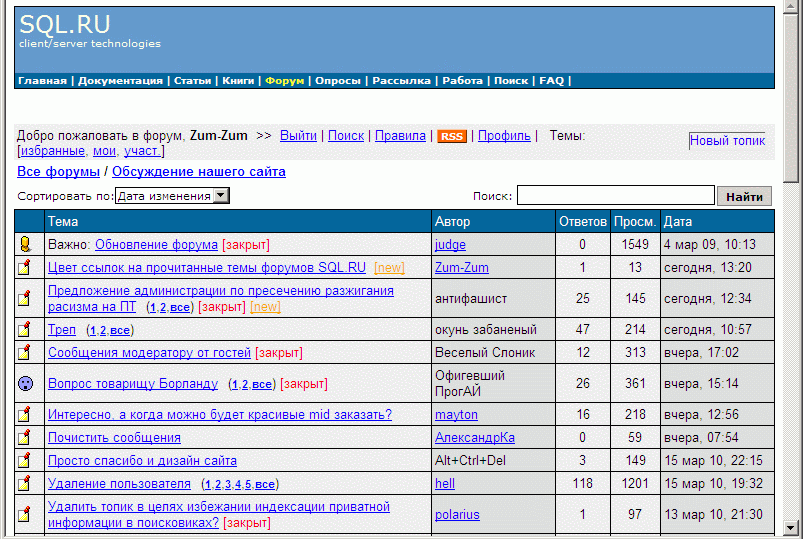Viewport: 803px width, 539px height.
Task: Click topic icon beside 'Удаление пользователя'
Action: pos(25,483)
